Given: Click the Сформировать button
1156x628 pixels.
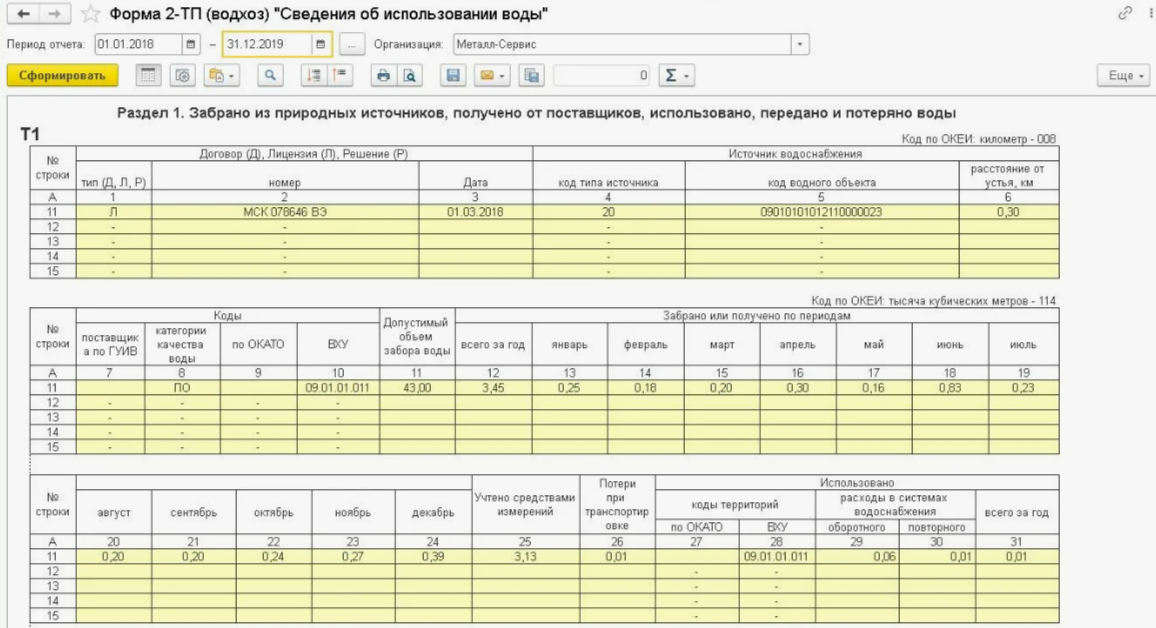Looking at the screenshot, I should tap(62, 75).
